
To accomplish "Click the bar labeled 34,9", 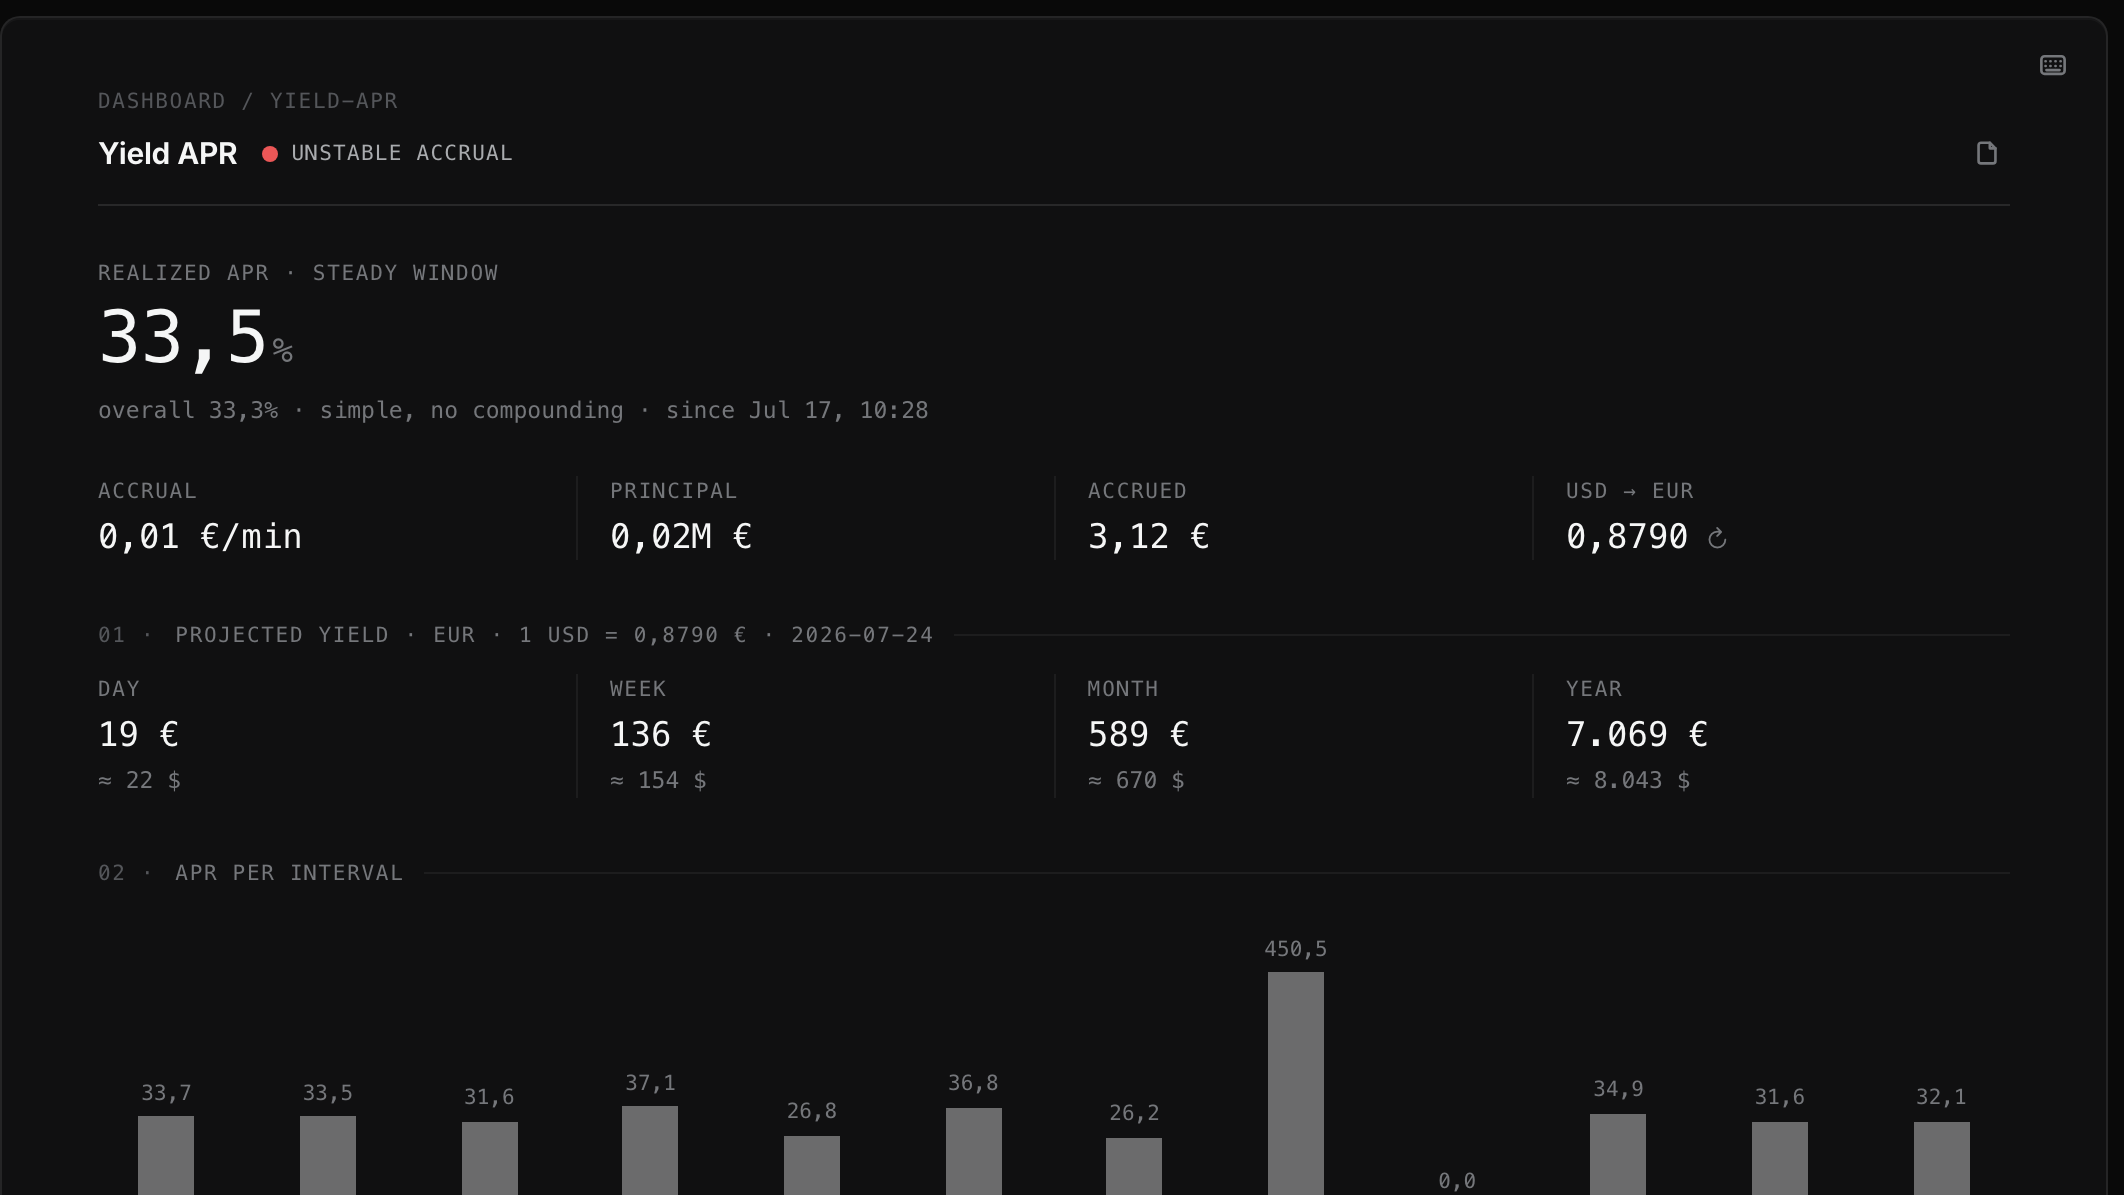I will pos(1618,1154).
